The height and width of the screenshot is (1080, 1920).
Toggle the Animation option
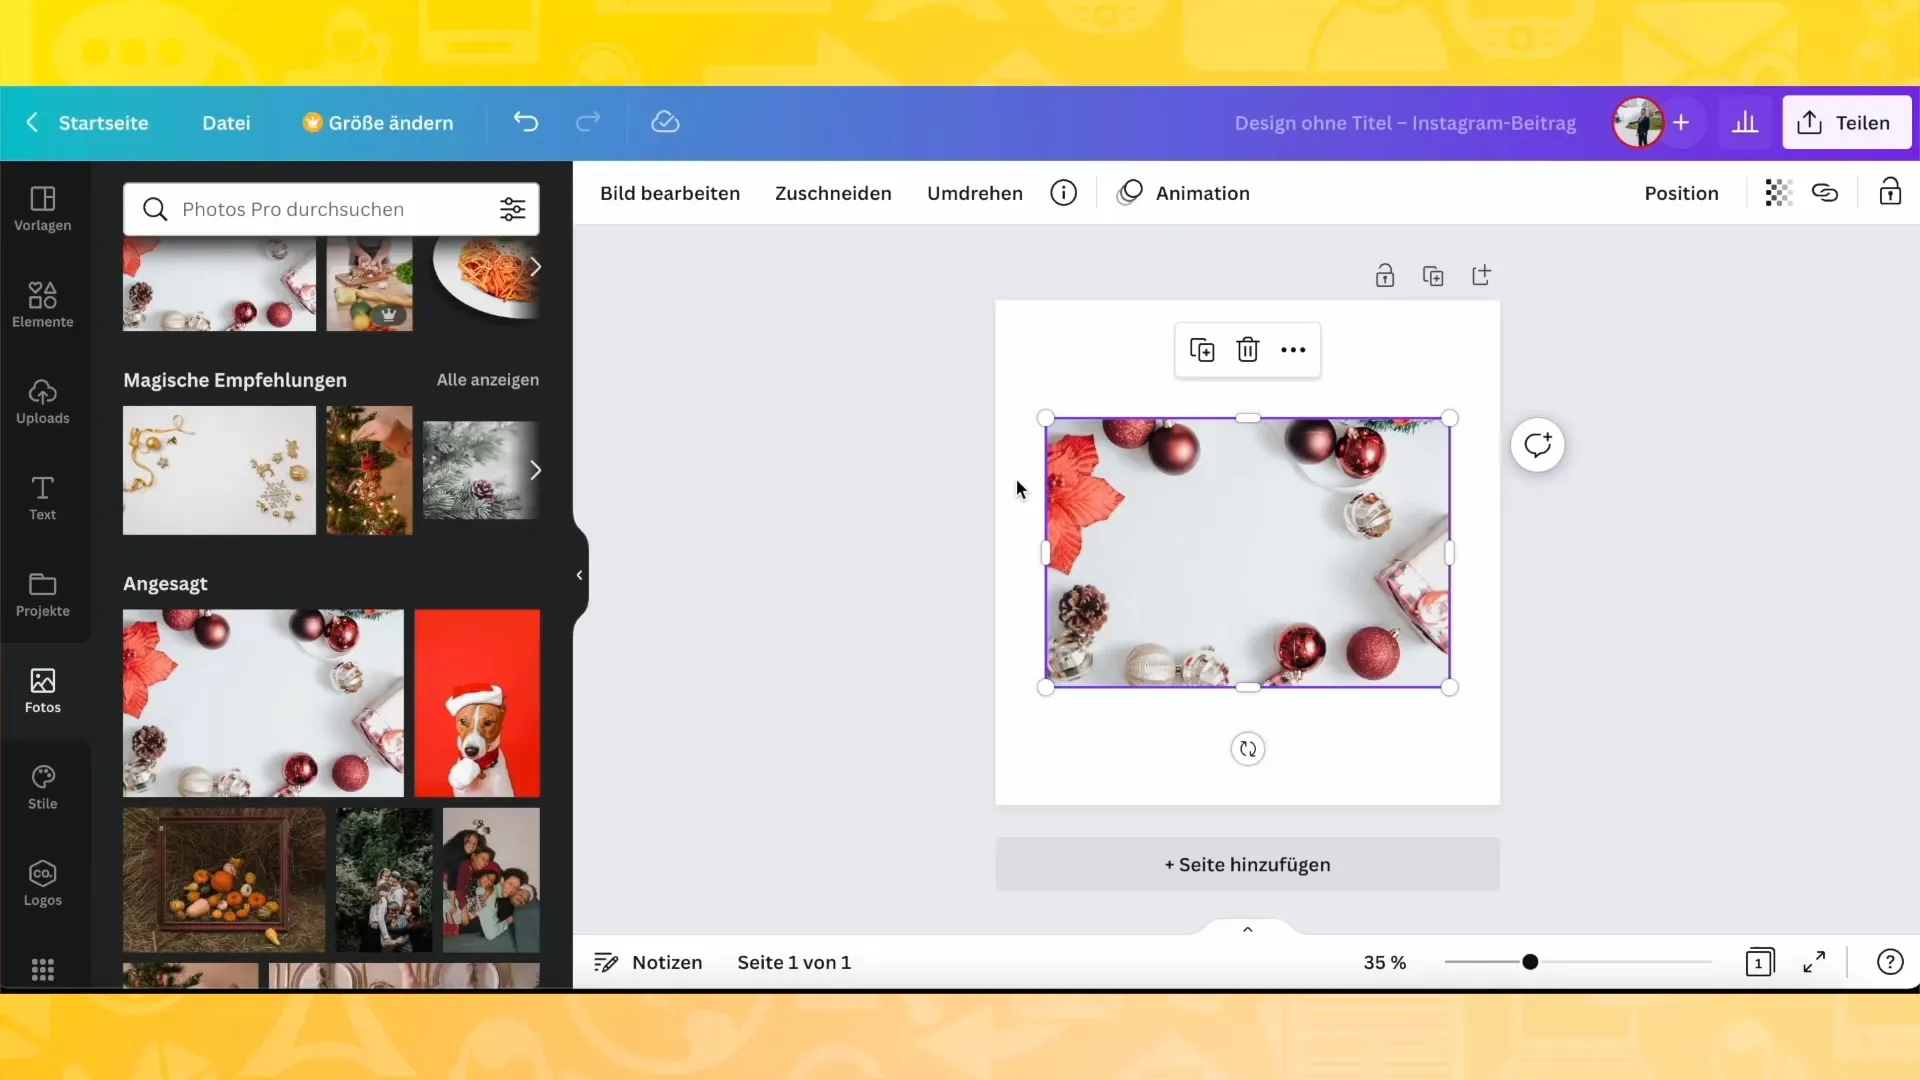pos(1185,193)
